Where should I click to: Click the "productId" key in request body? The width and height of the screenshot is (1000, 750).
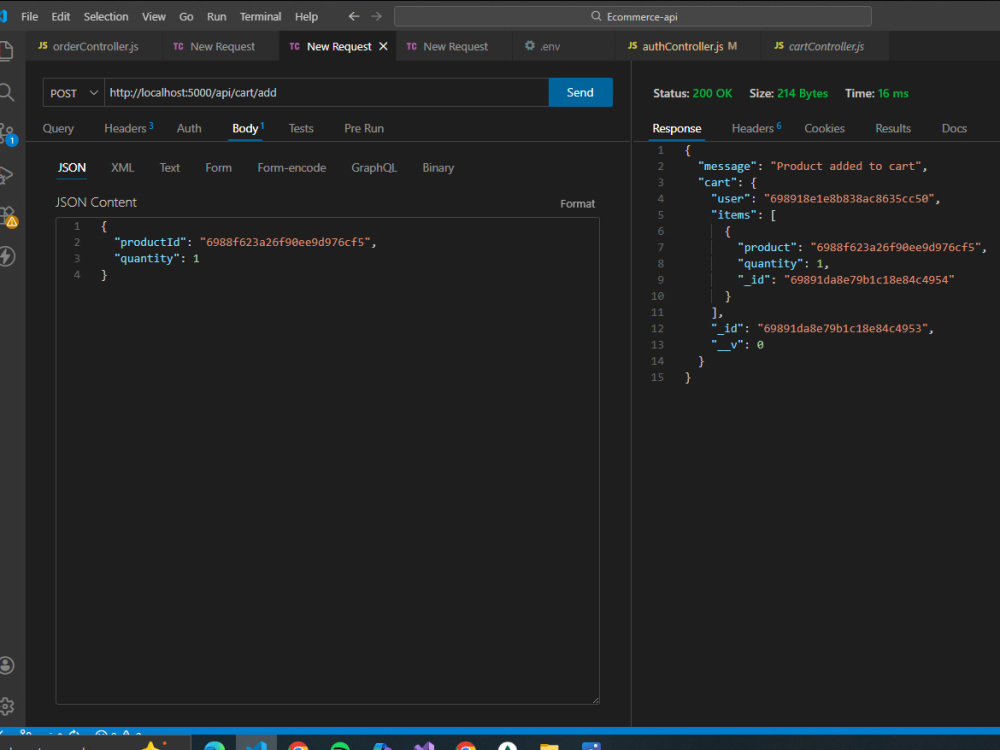(x=150, y=242)
